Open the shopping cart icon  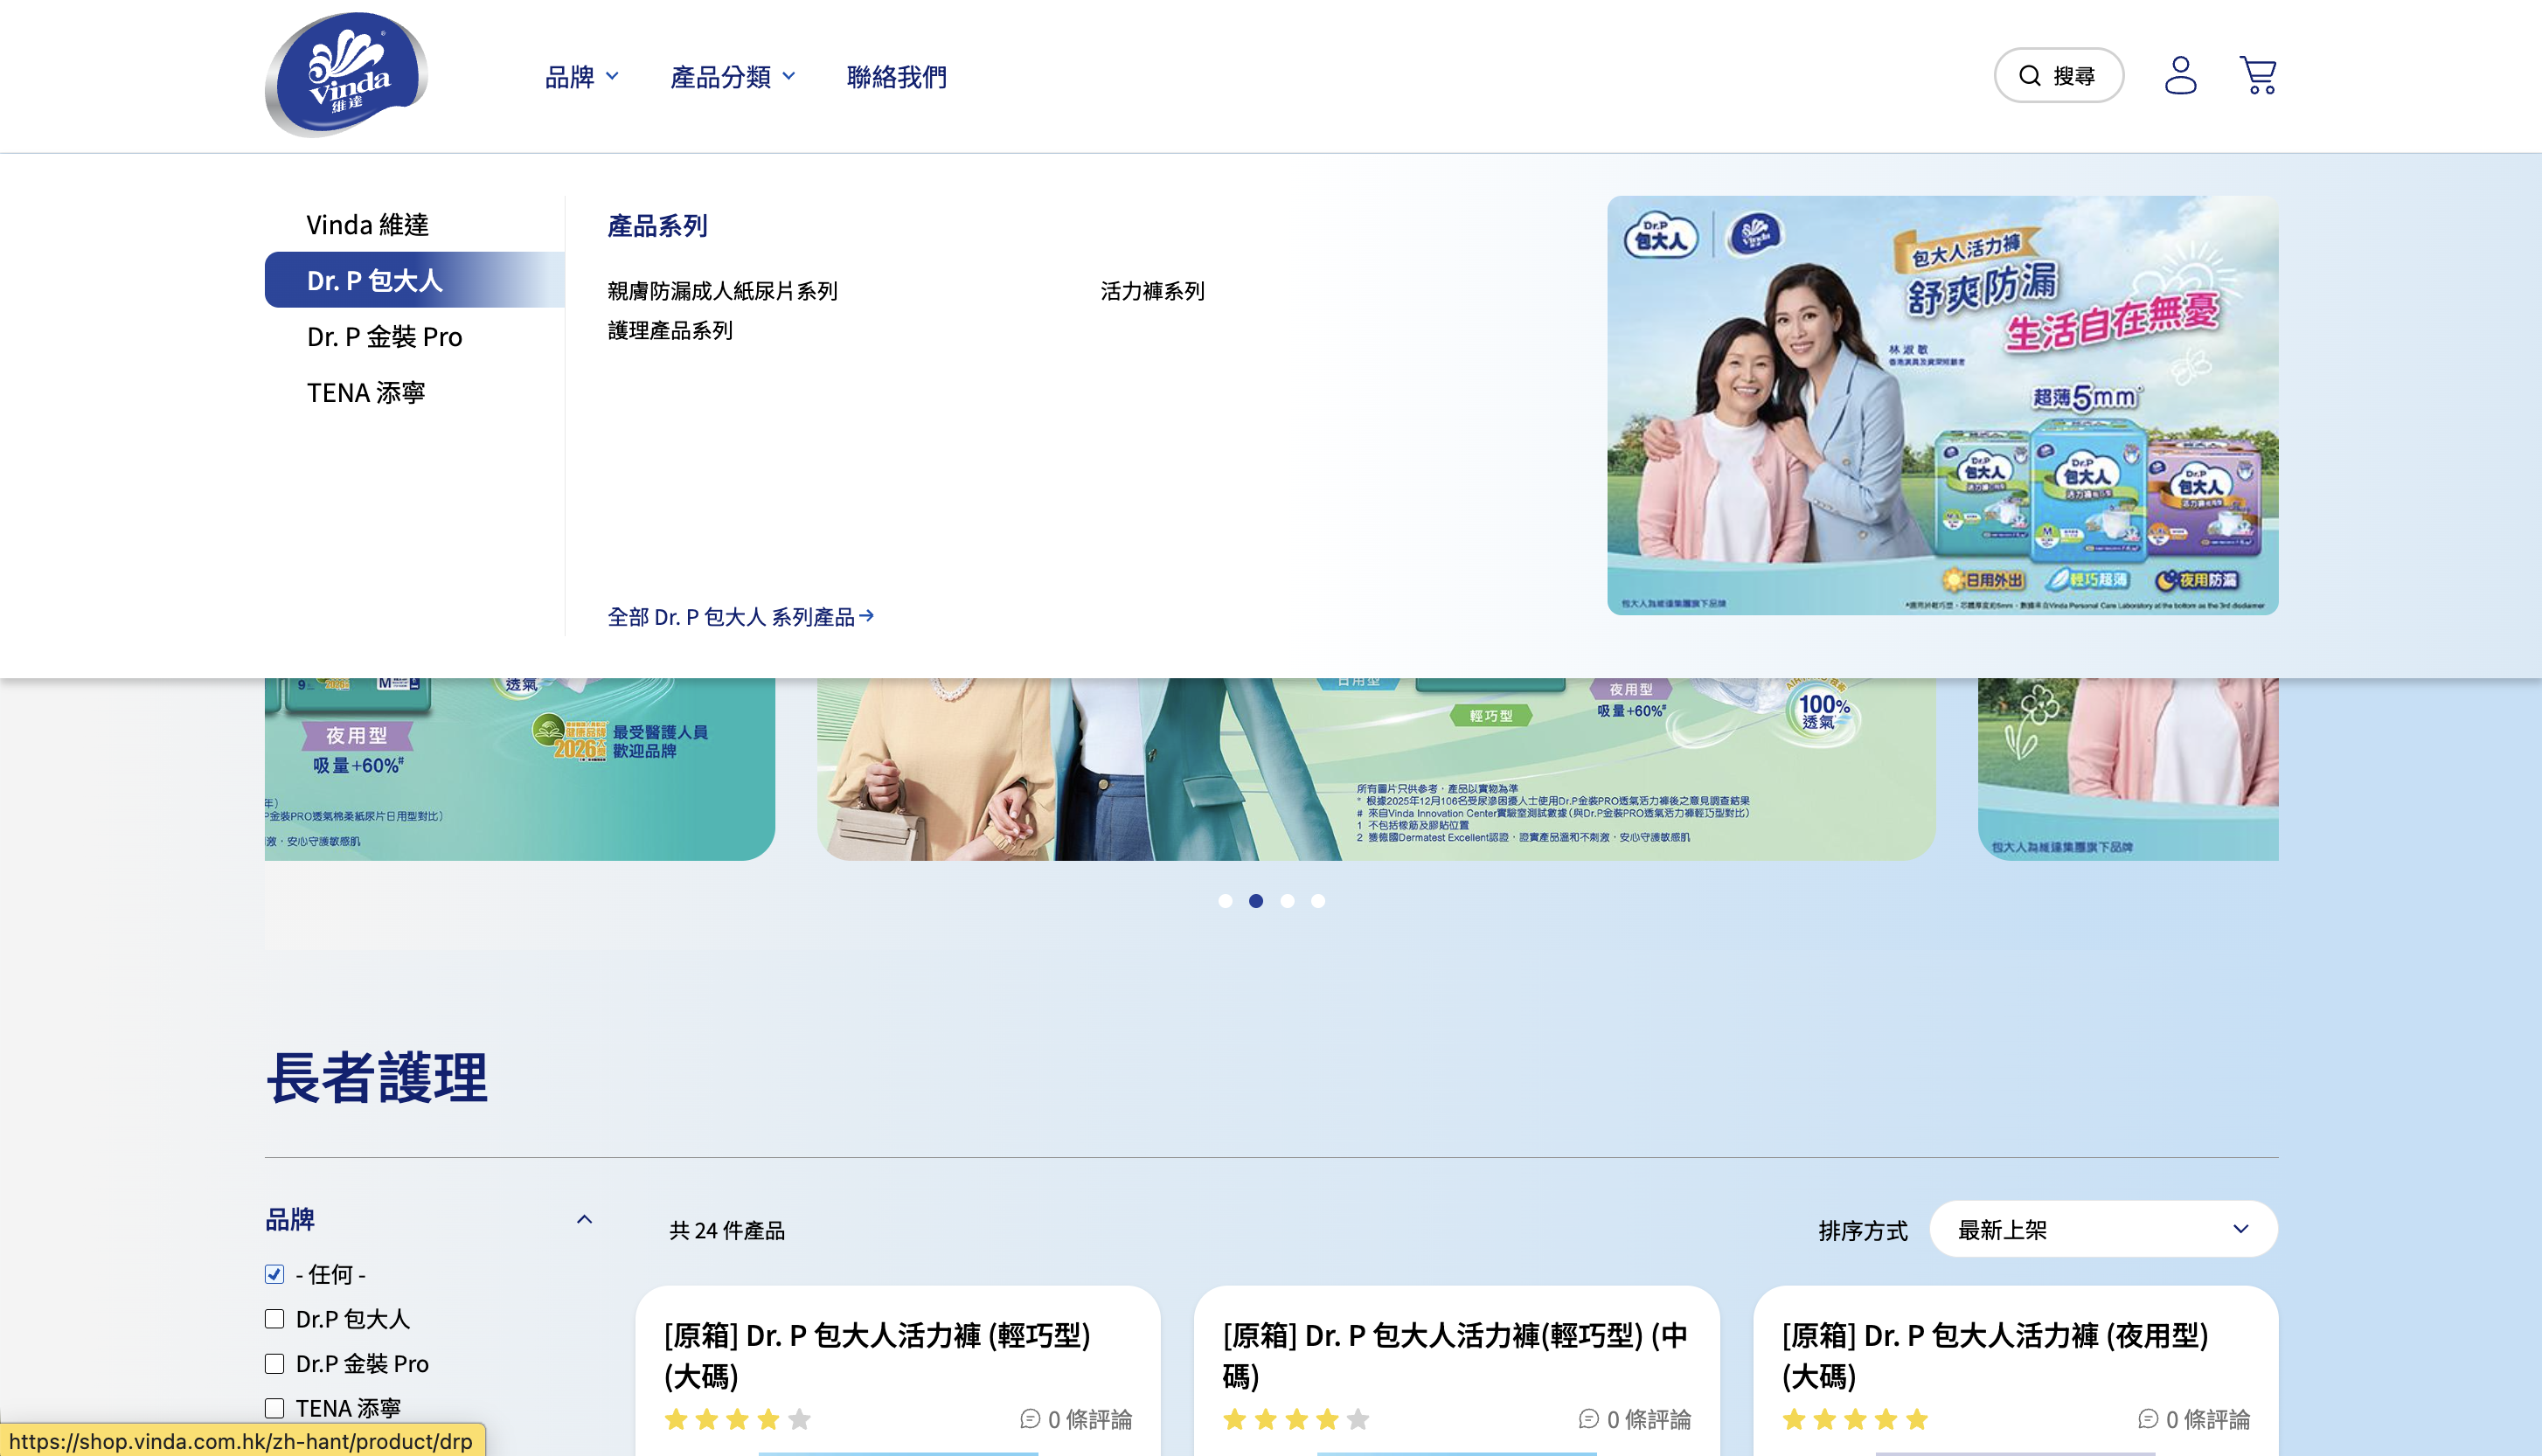tap(2257, 75)
